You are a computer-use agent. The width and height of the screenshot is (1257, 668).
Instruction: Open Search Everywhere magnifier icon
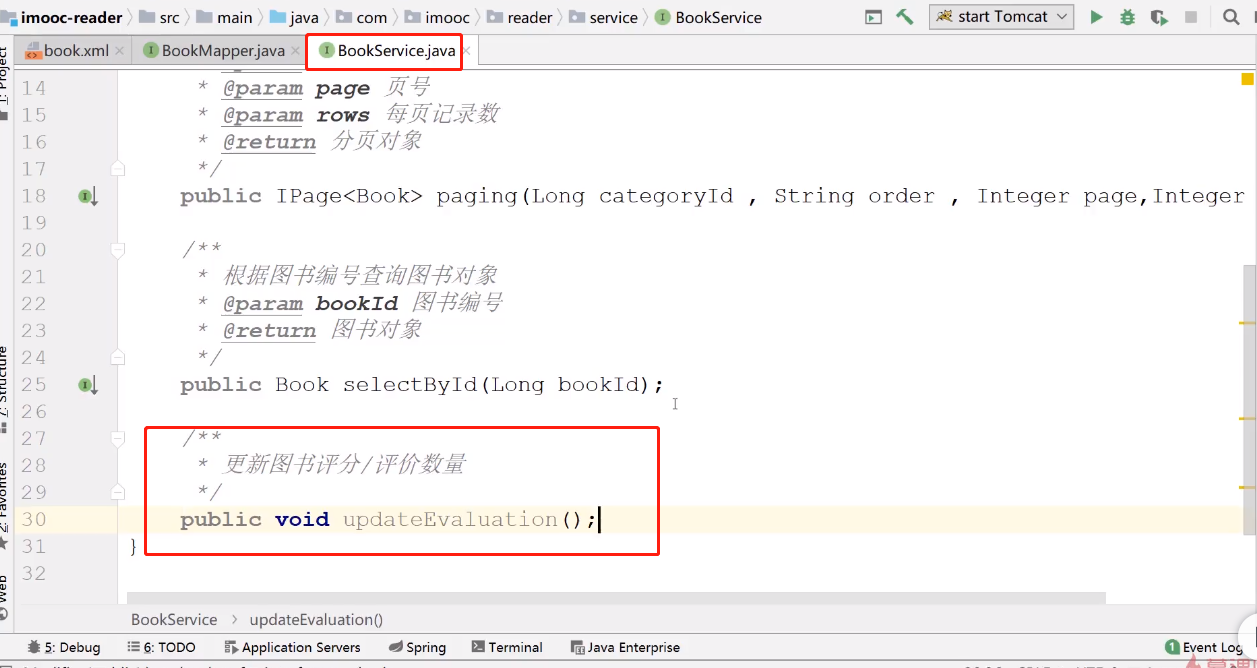click(x=1231, y=17)
